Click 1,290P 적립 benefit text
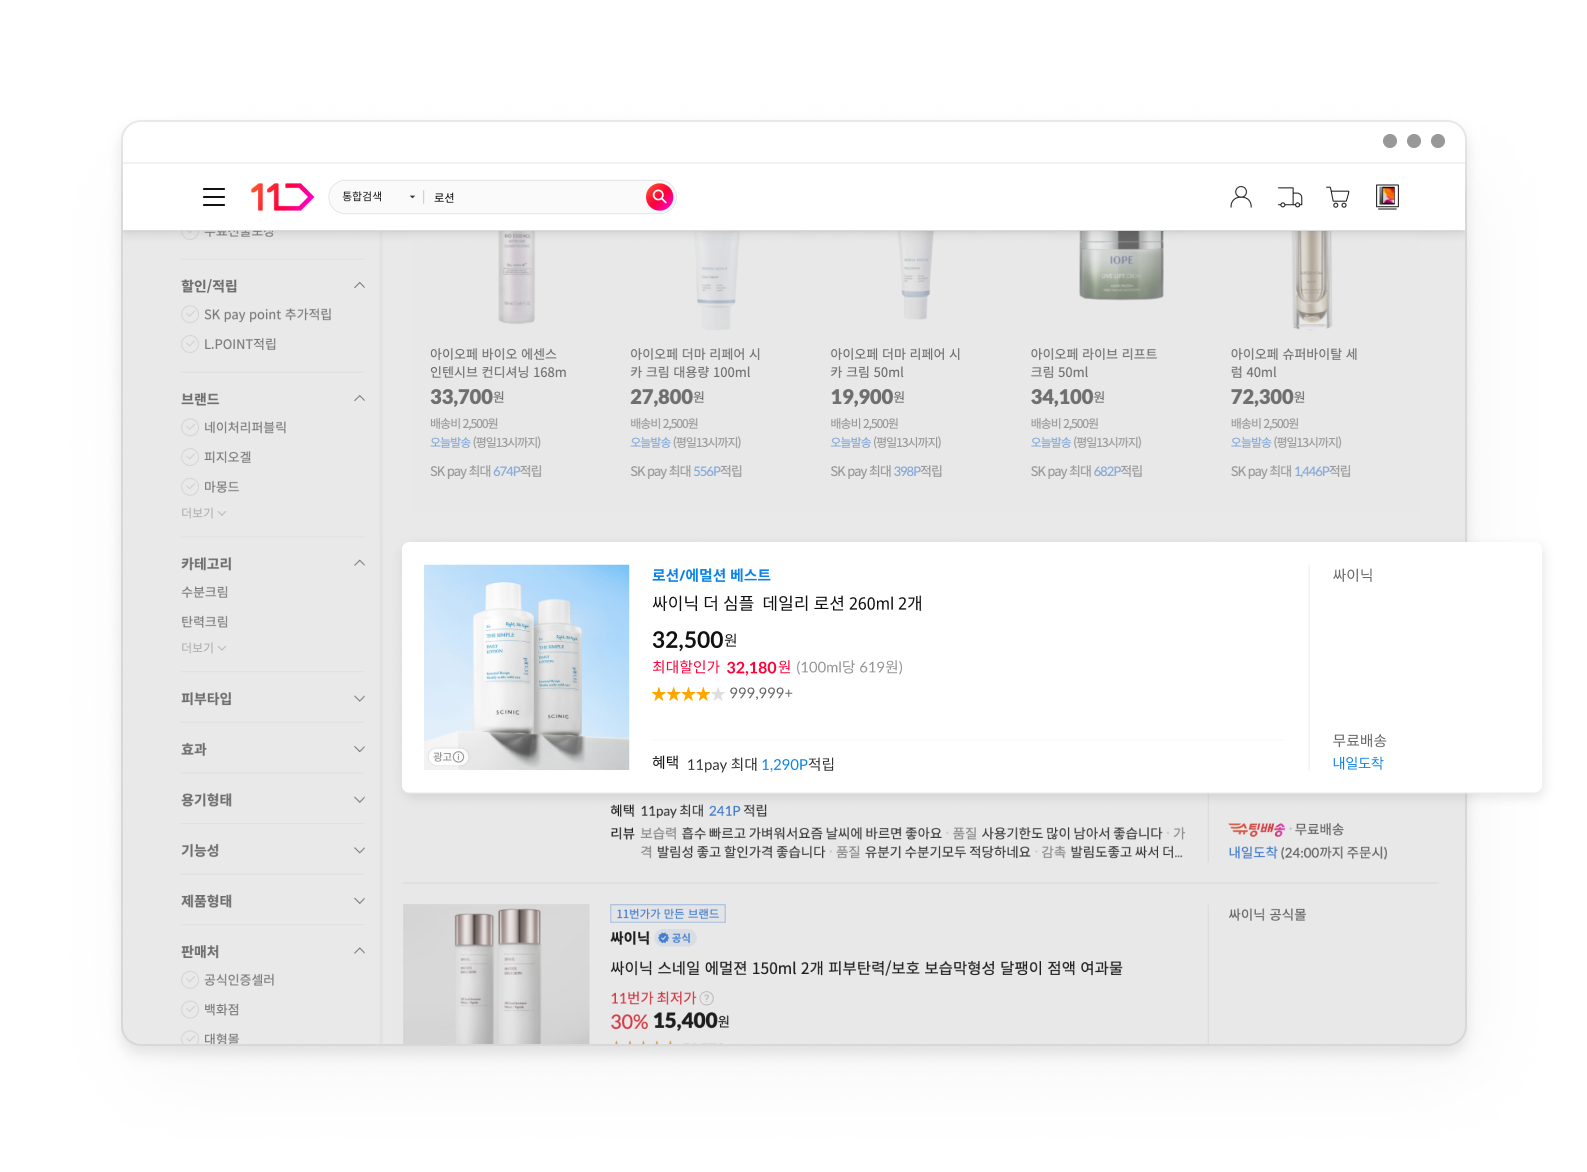1587x1172 pixels. [x=797, y=764]
